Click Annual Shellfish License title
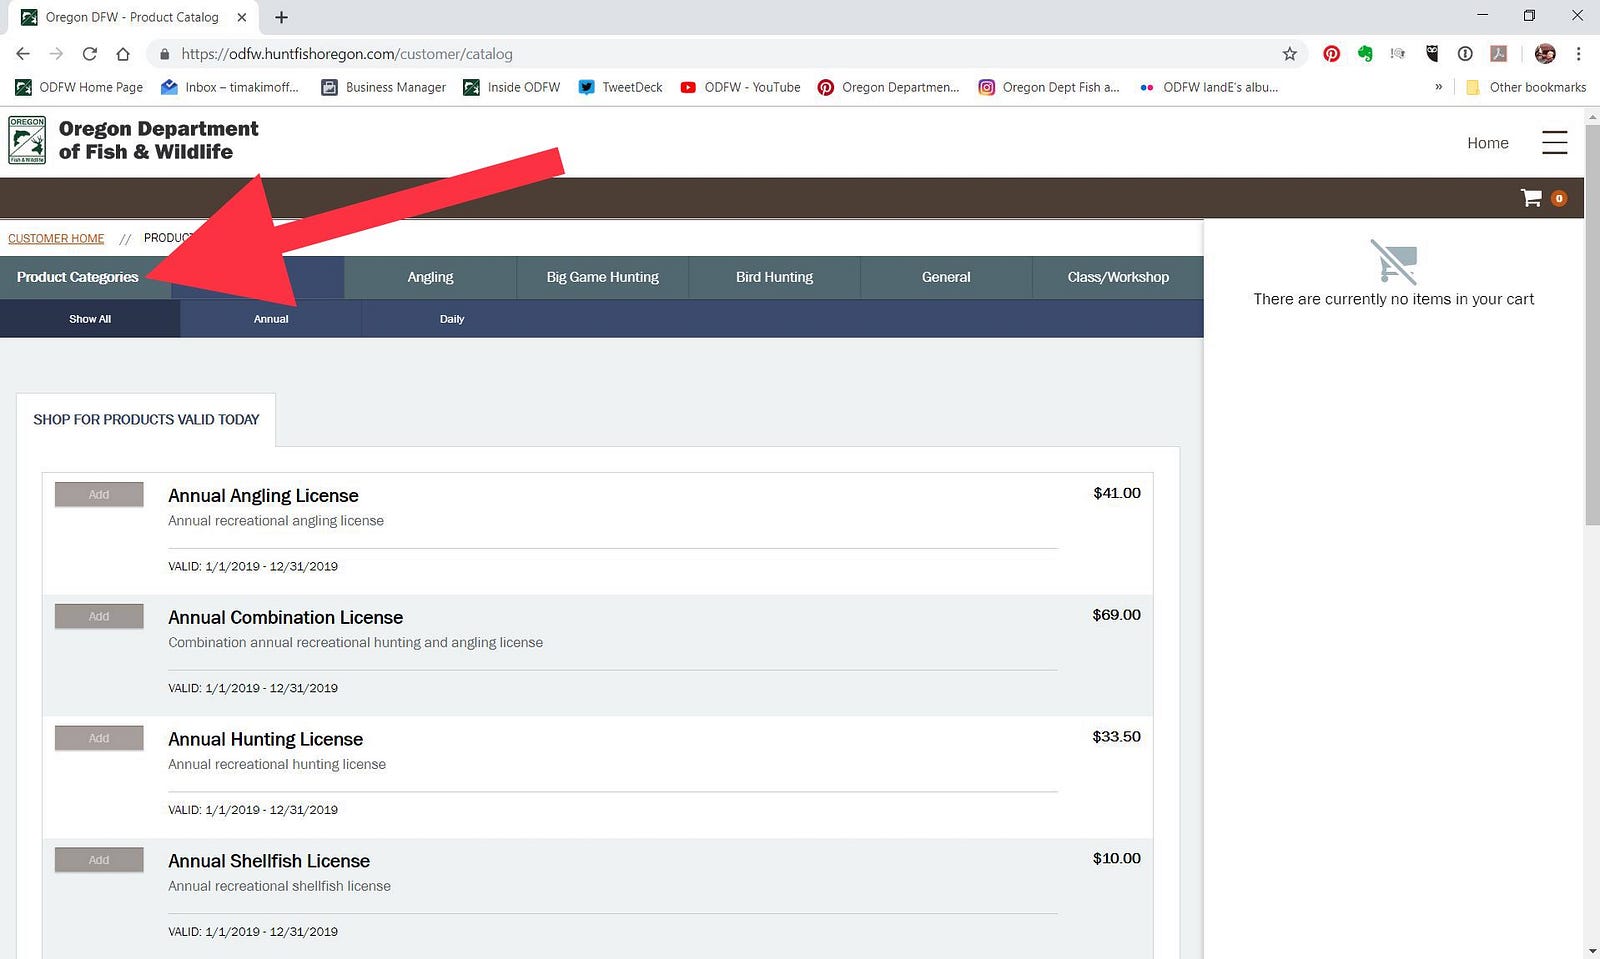Screen dimensions: 1600x959 coord(269,861)
